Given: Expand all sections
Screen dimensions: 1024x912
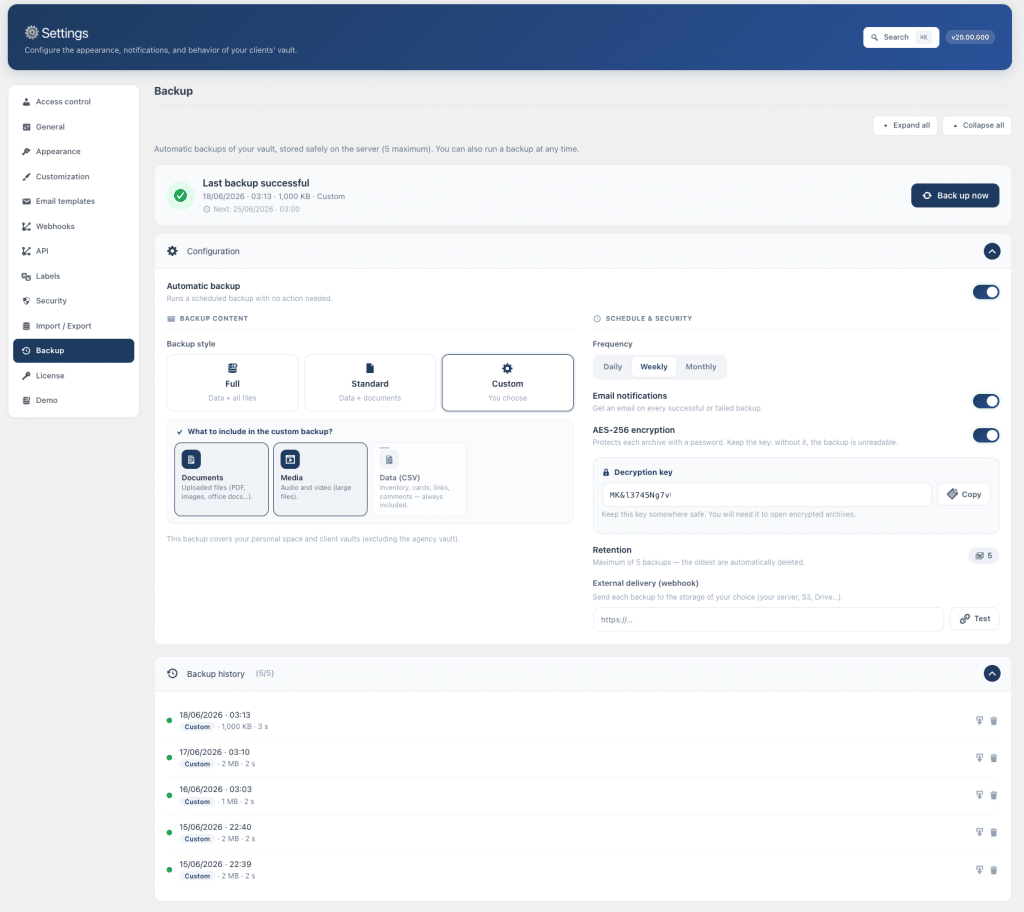Looking at the screenshot, I should coord(906,125).
